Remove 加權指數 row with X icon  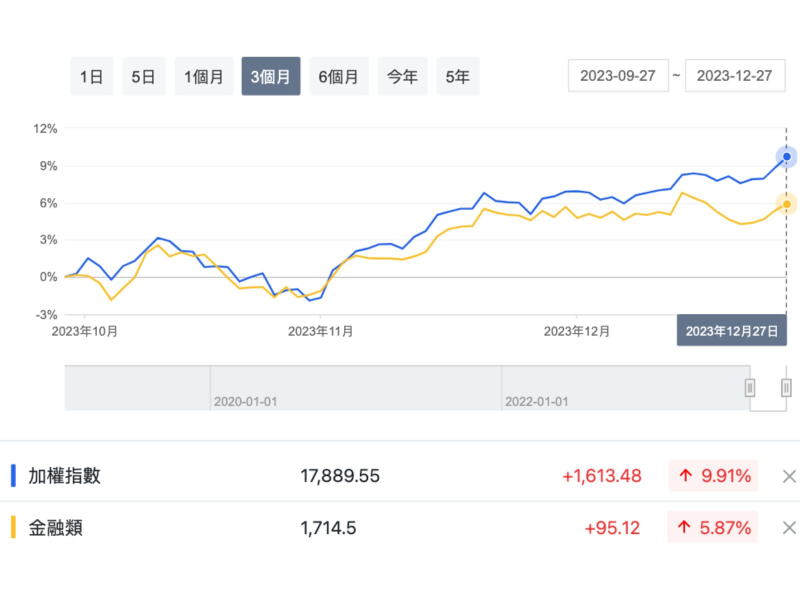tap(789, 476)
